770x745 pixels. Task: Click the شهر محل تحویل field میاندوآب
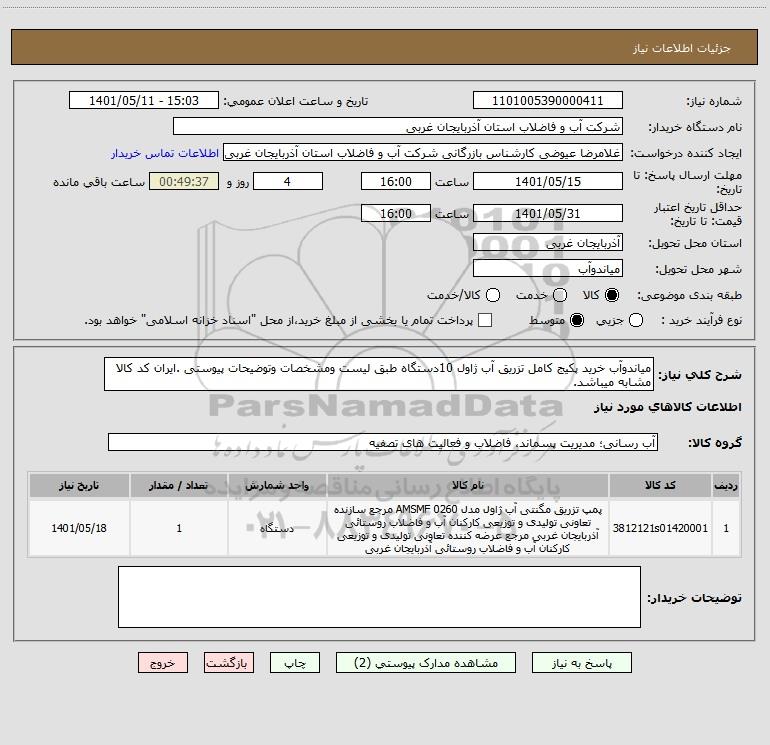[x=548, y=268]
